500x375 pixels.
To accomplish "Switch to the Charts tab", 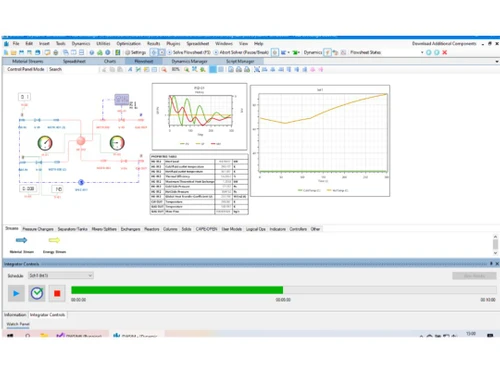I will click(110, 61).
